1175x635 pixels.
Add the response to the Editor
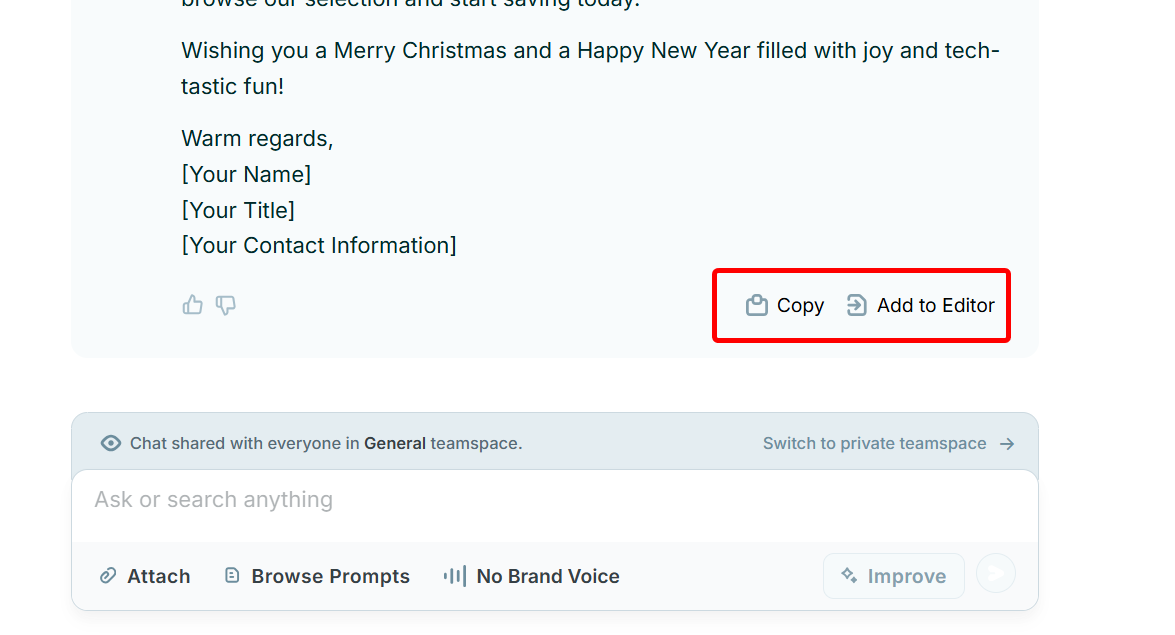[921, 305]
